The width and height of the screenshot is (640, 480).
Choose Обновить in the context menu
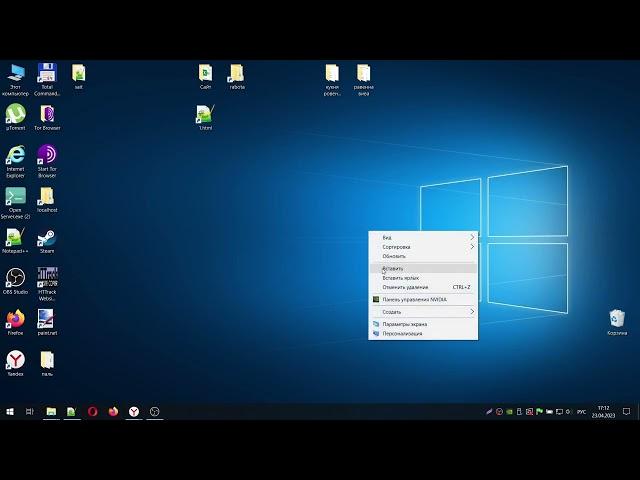(x=423, y=256)
